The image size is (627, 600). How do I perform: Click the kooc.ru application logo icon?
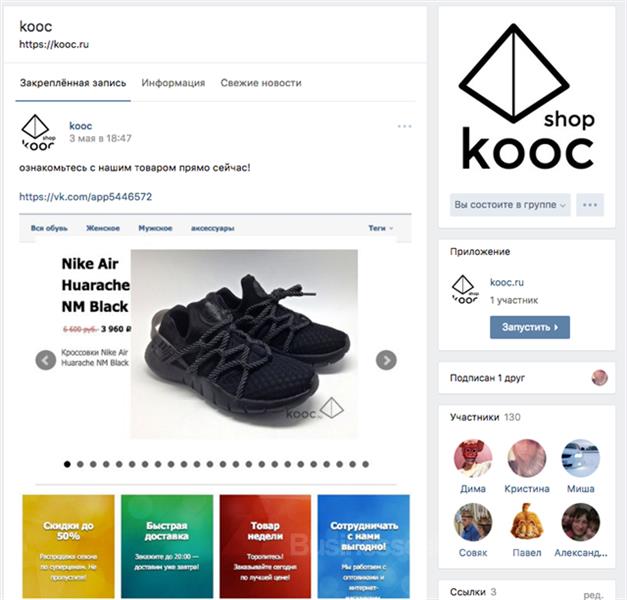tap(465, 290)
